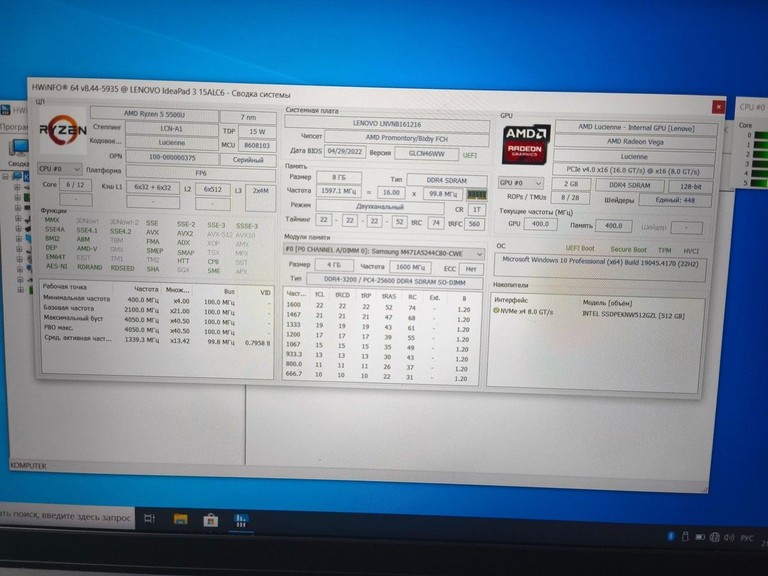The image size is (768, 576).
Task: Click the UEFI Boot indicator
Action: tap(580, 248)
